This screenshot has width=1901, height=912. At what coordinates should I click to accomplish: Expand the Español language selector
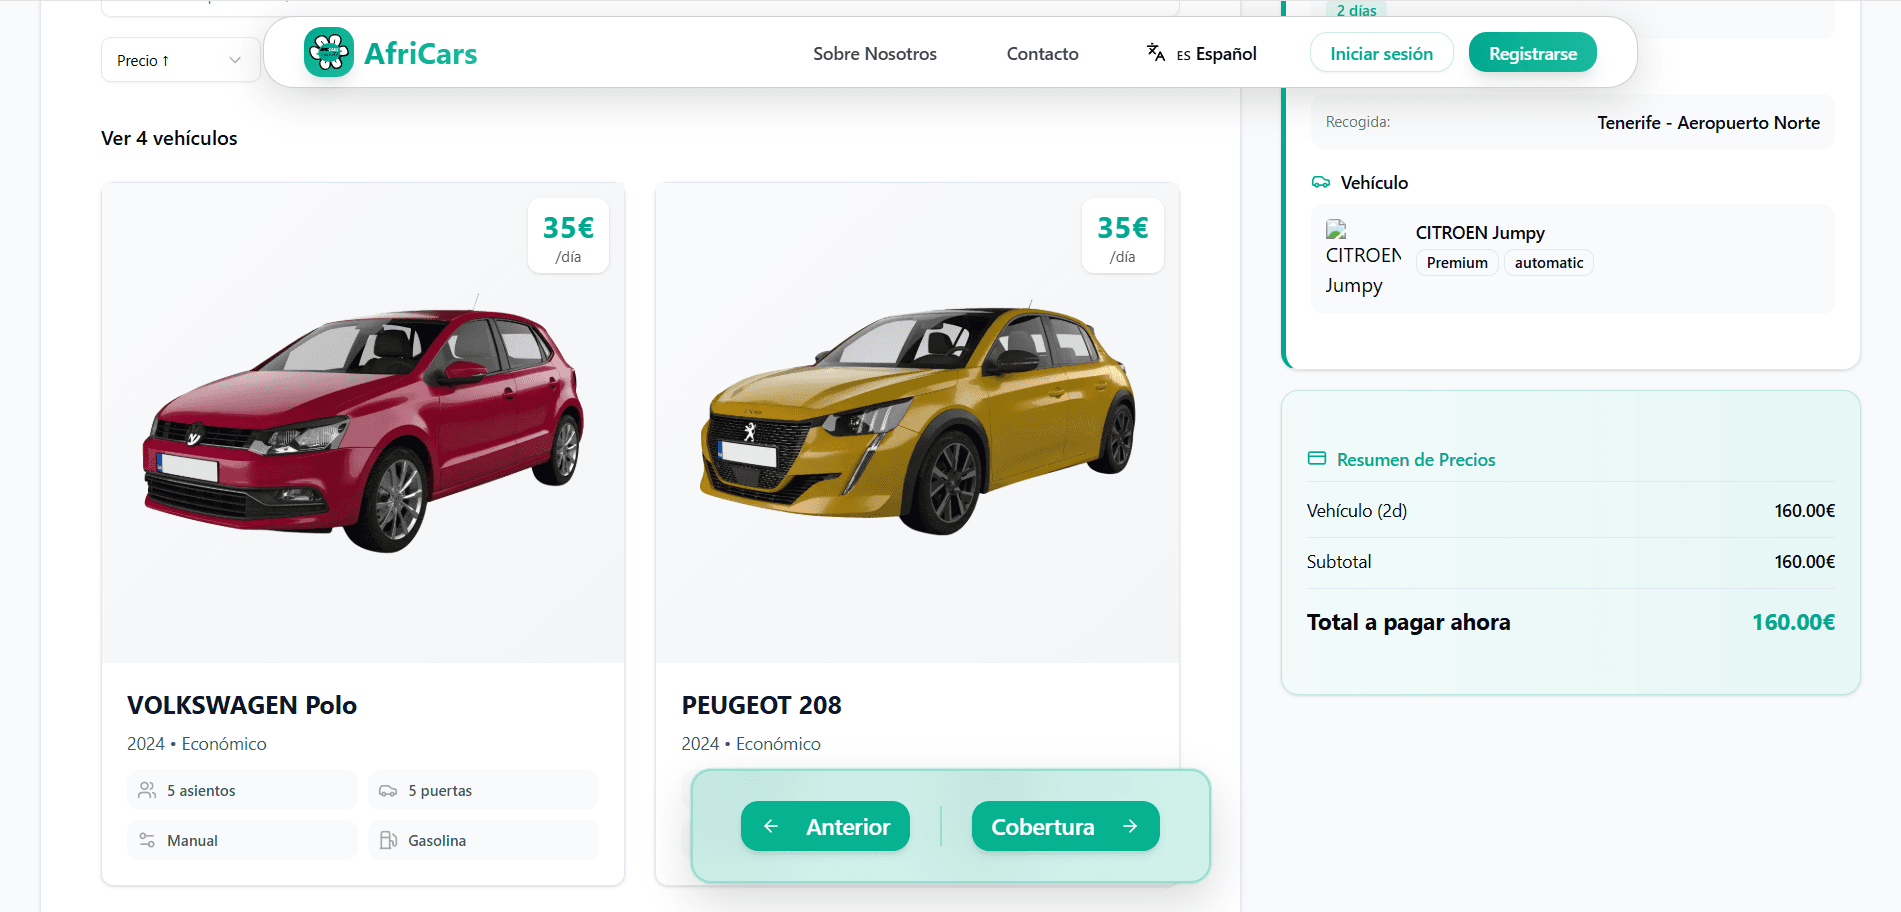coord(1216,54)
